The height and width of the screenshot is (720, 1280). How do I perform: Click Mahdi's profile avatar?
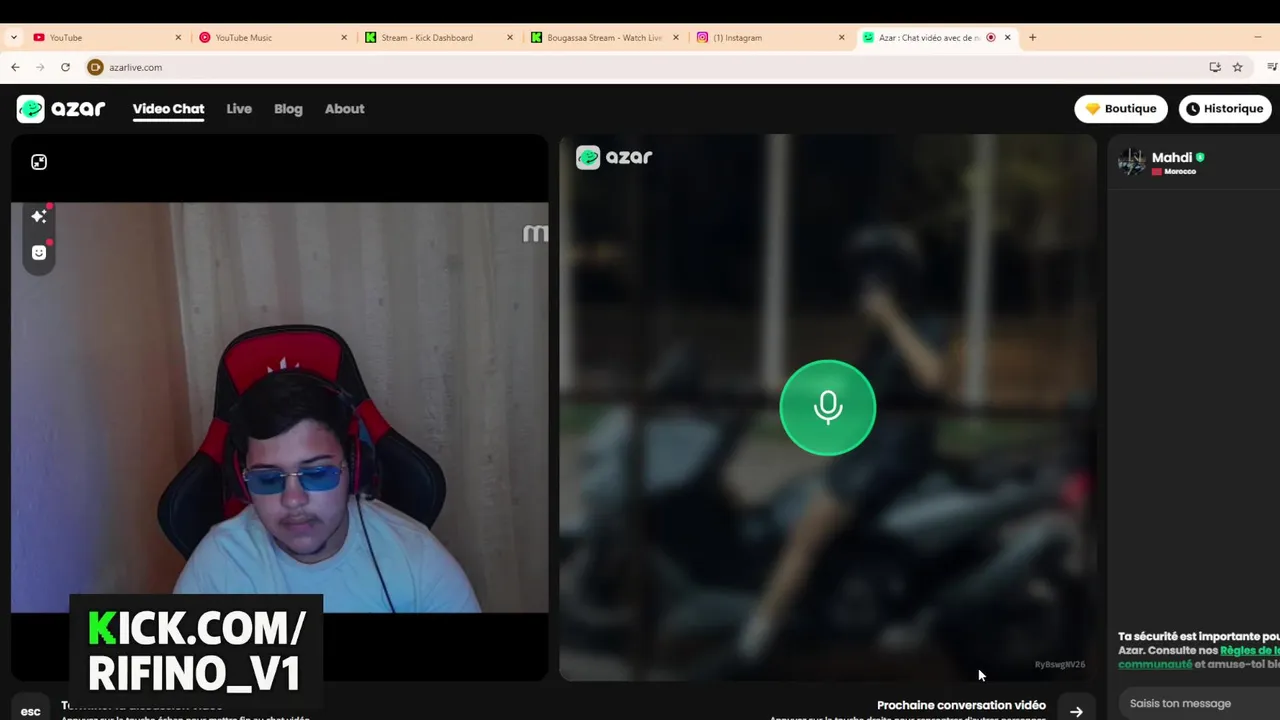pyautogui.click(x=1132, y=162)
